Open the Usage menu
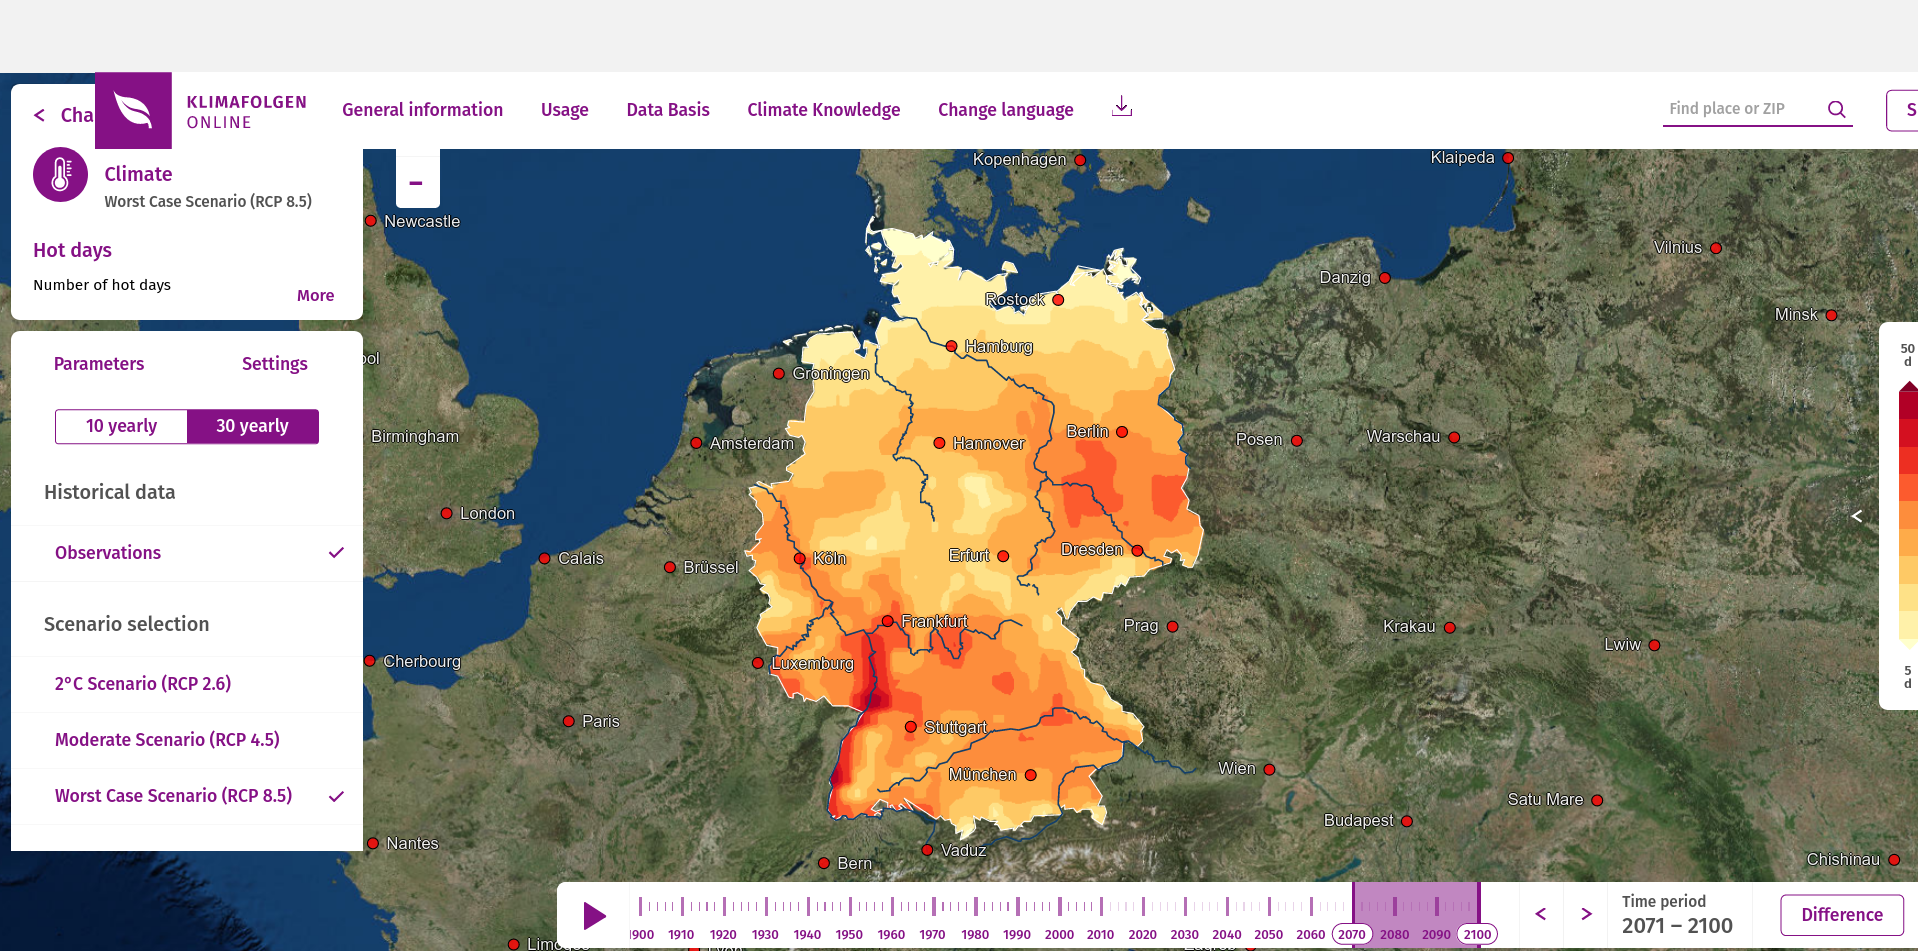 click(564, 110)
